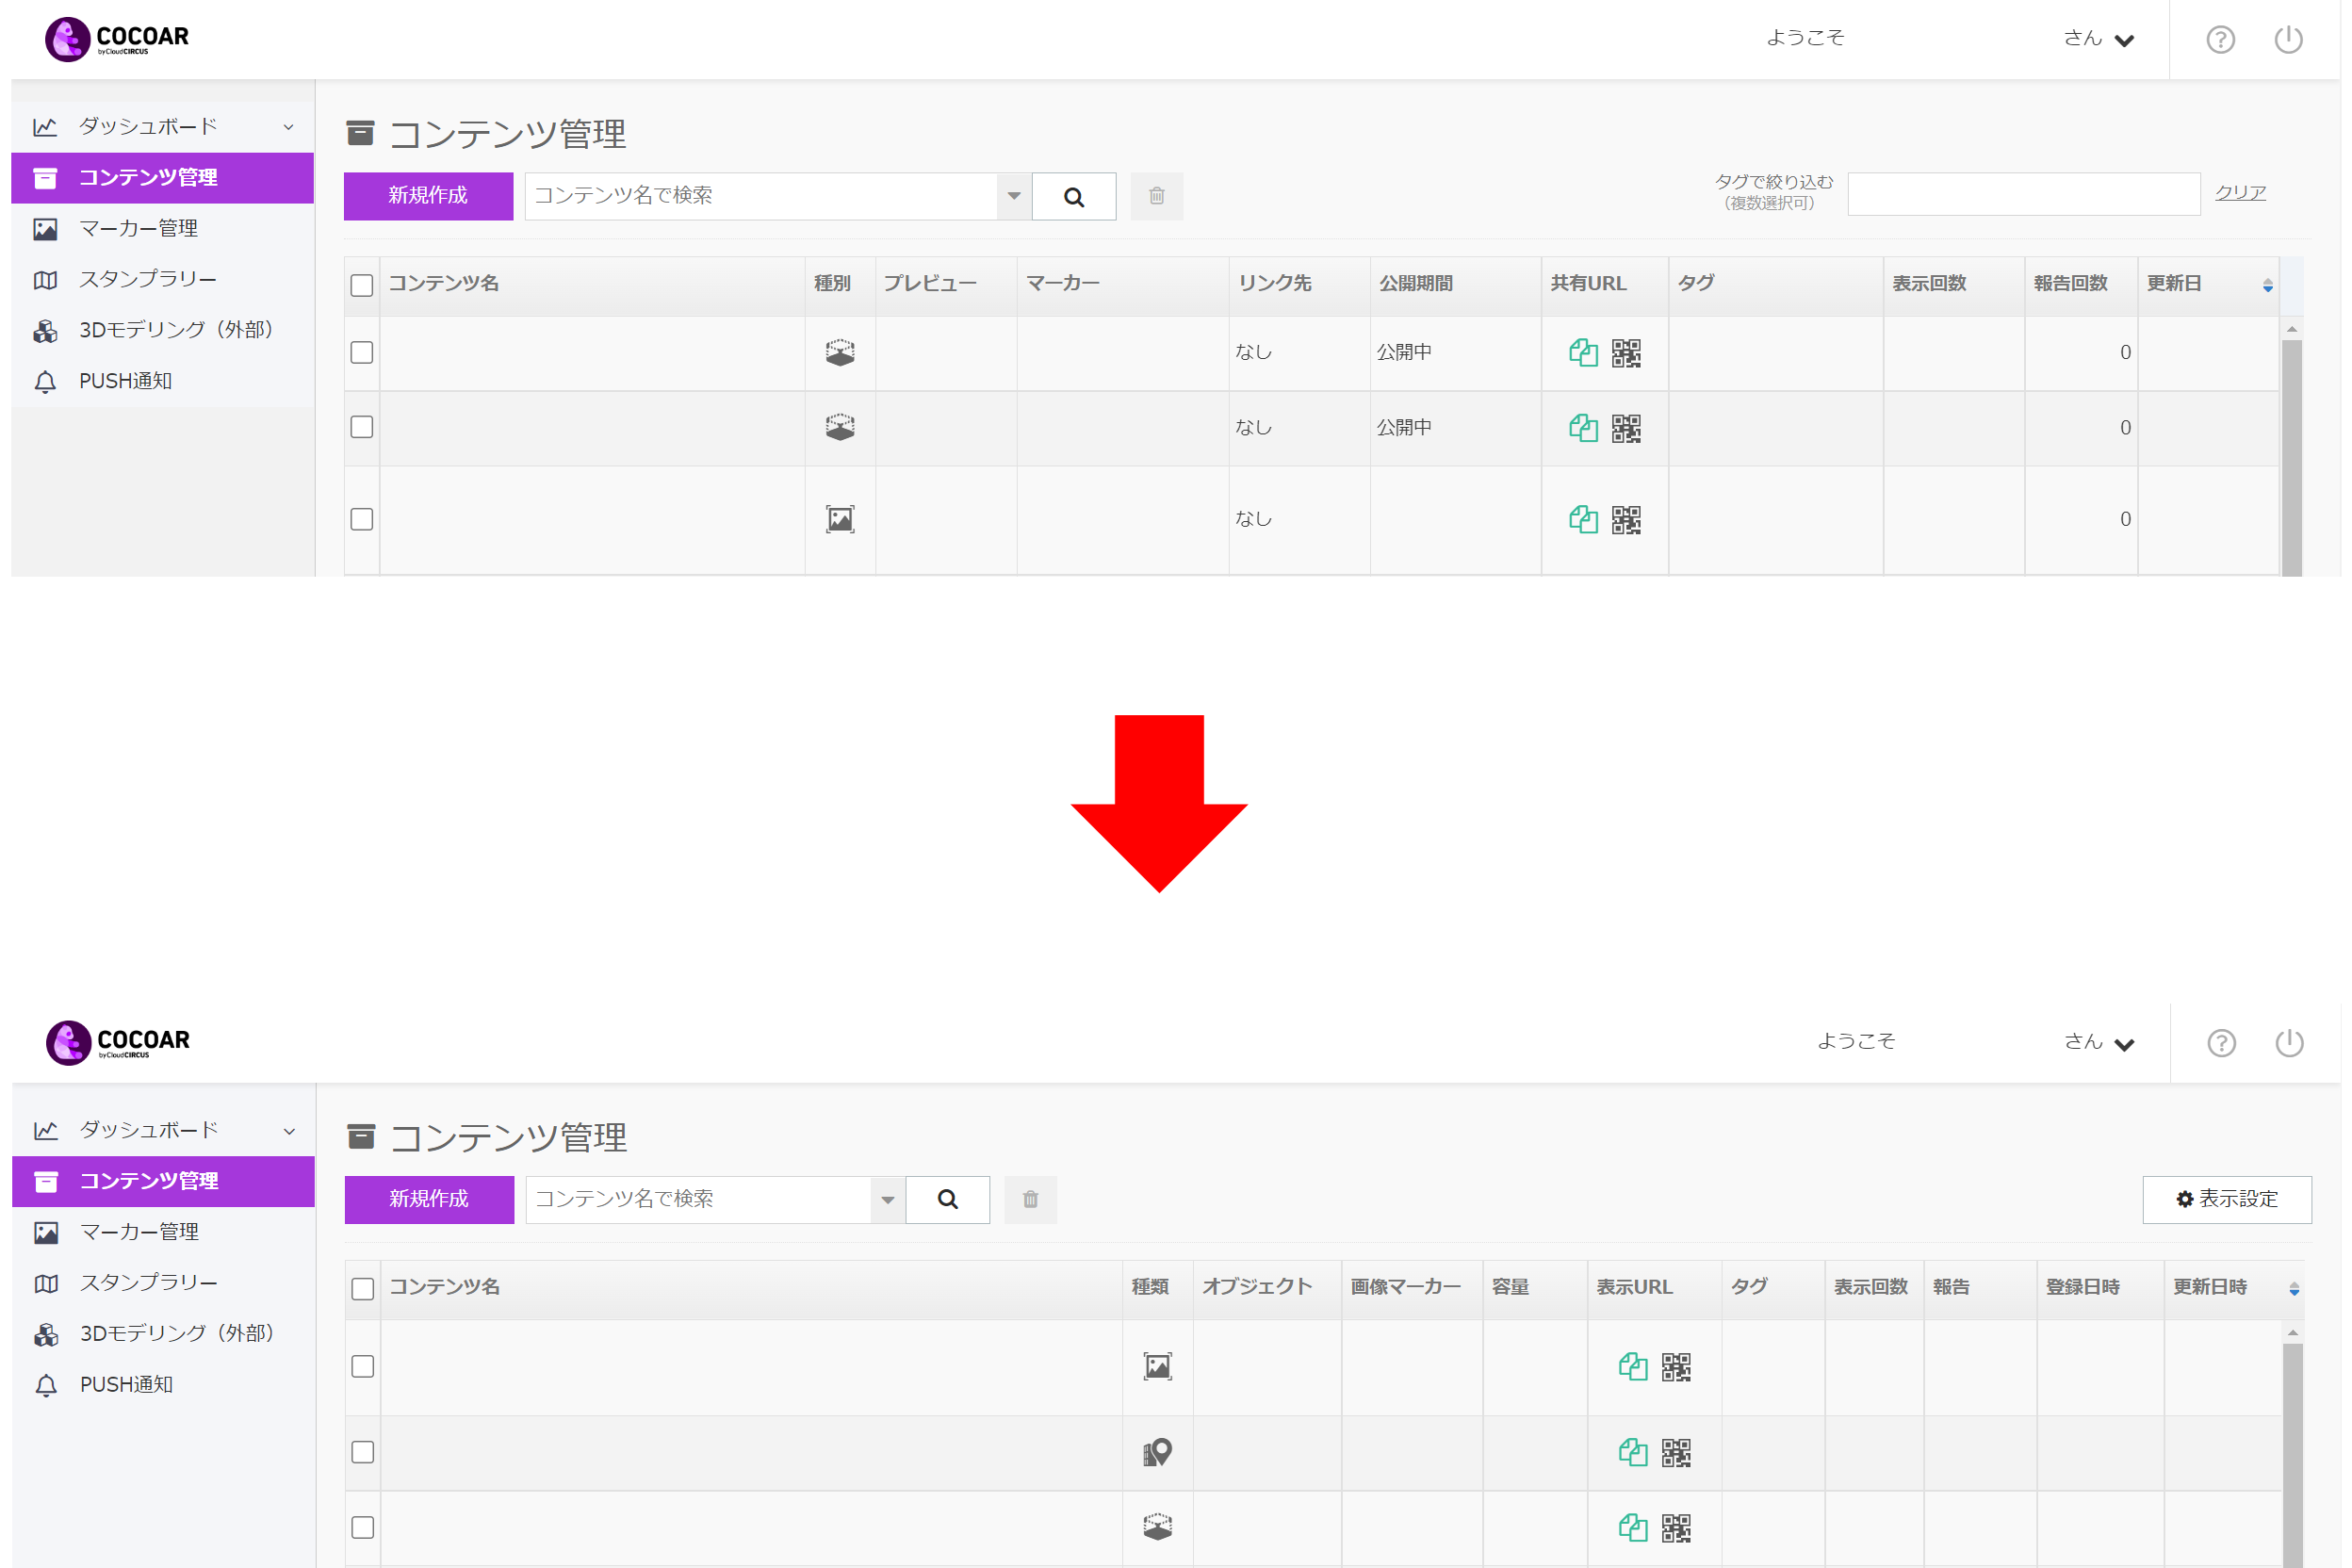Tick second row checkbox in upper table
The width and height of the screenshot is (2352, 1568).
362,427
